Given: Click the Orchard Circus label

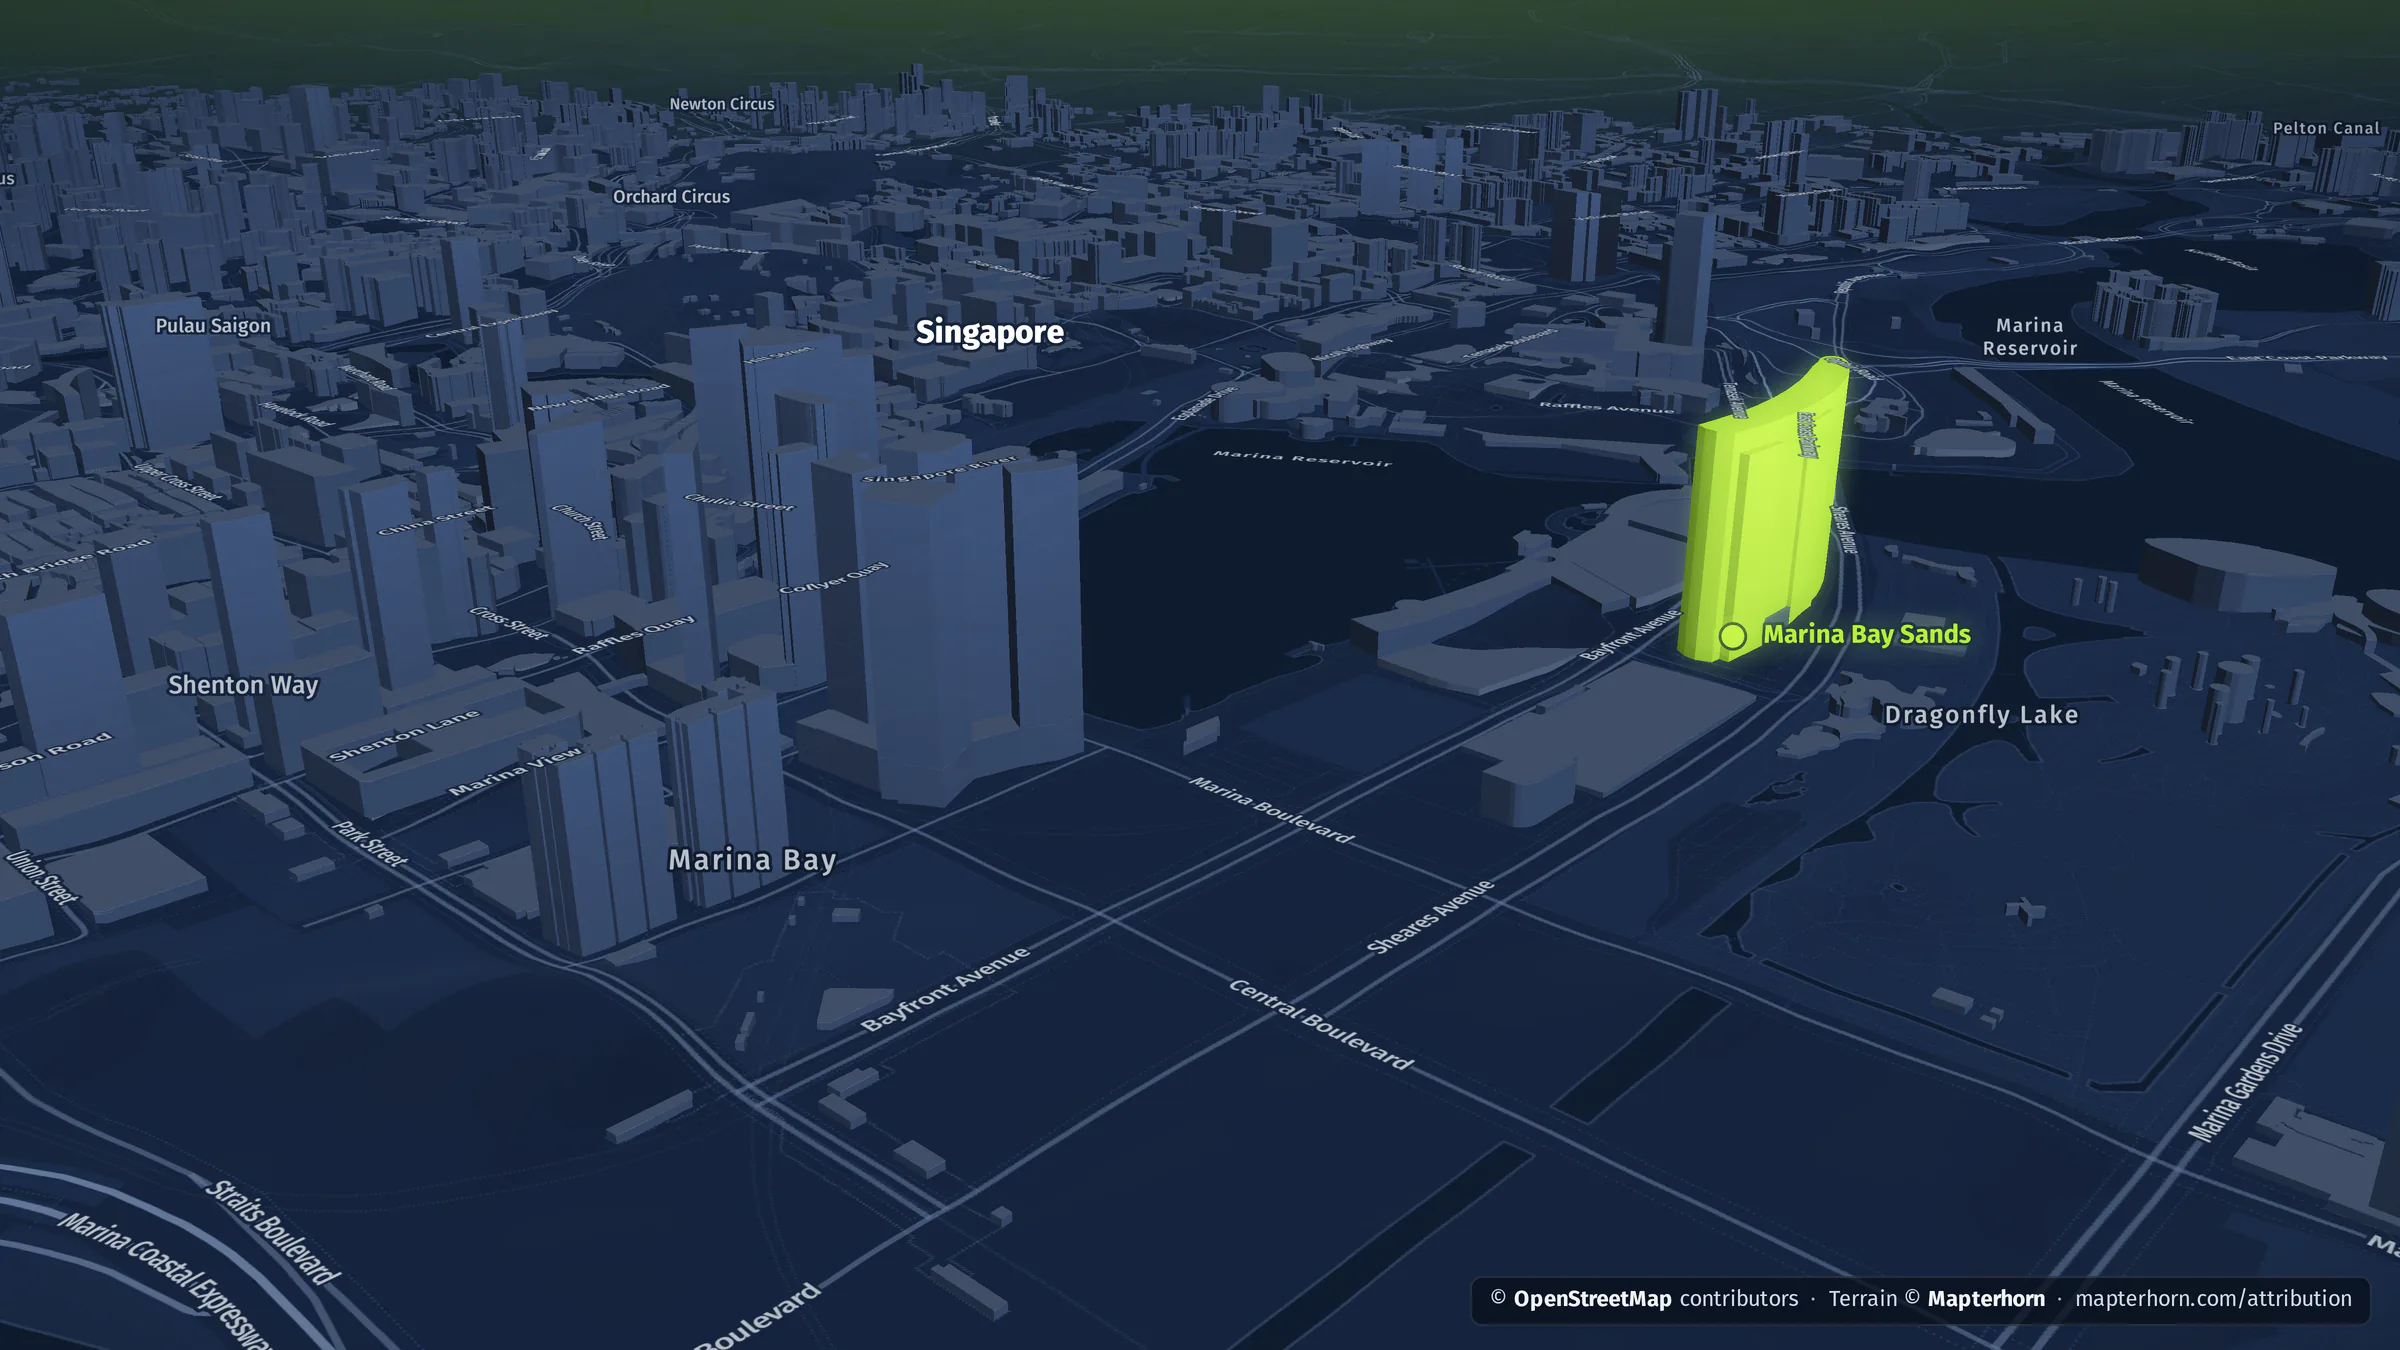Looking at the screenshot, I should [671, 197].
